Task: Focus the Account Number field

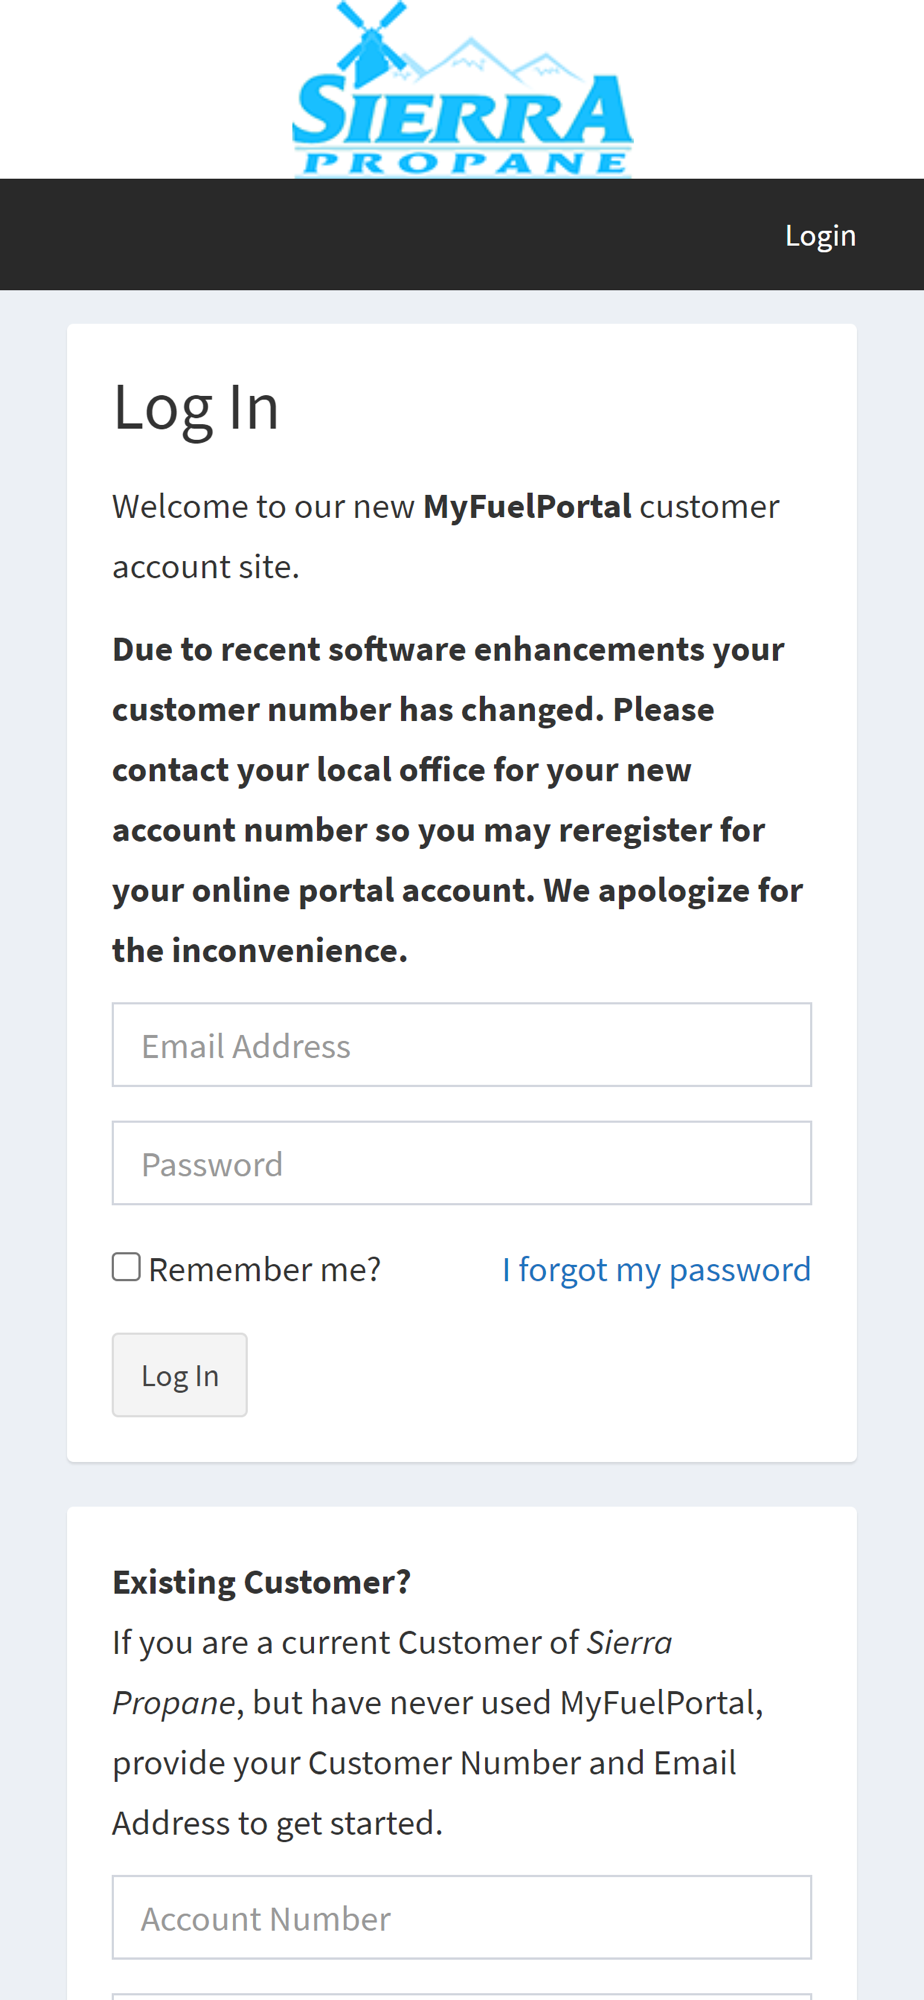Action: pyautogui.click(x=462, y=1917)
